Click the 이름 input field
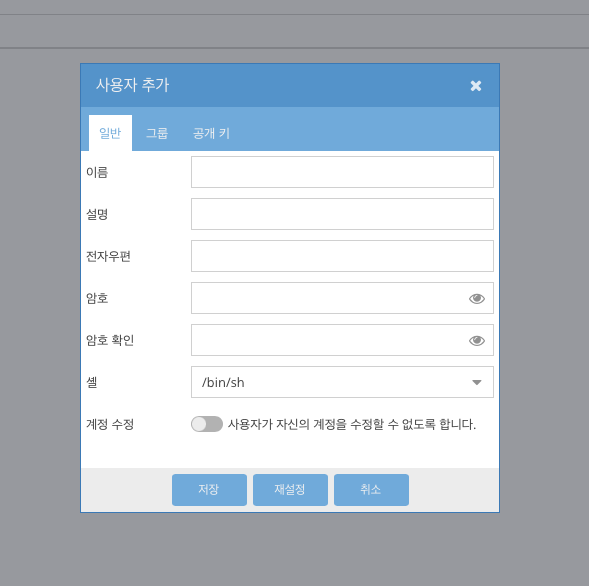This screenshot has height=586, width=589. tap(342, 172)
